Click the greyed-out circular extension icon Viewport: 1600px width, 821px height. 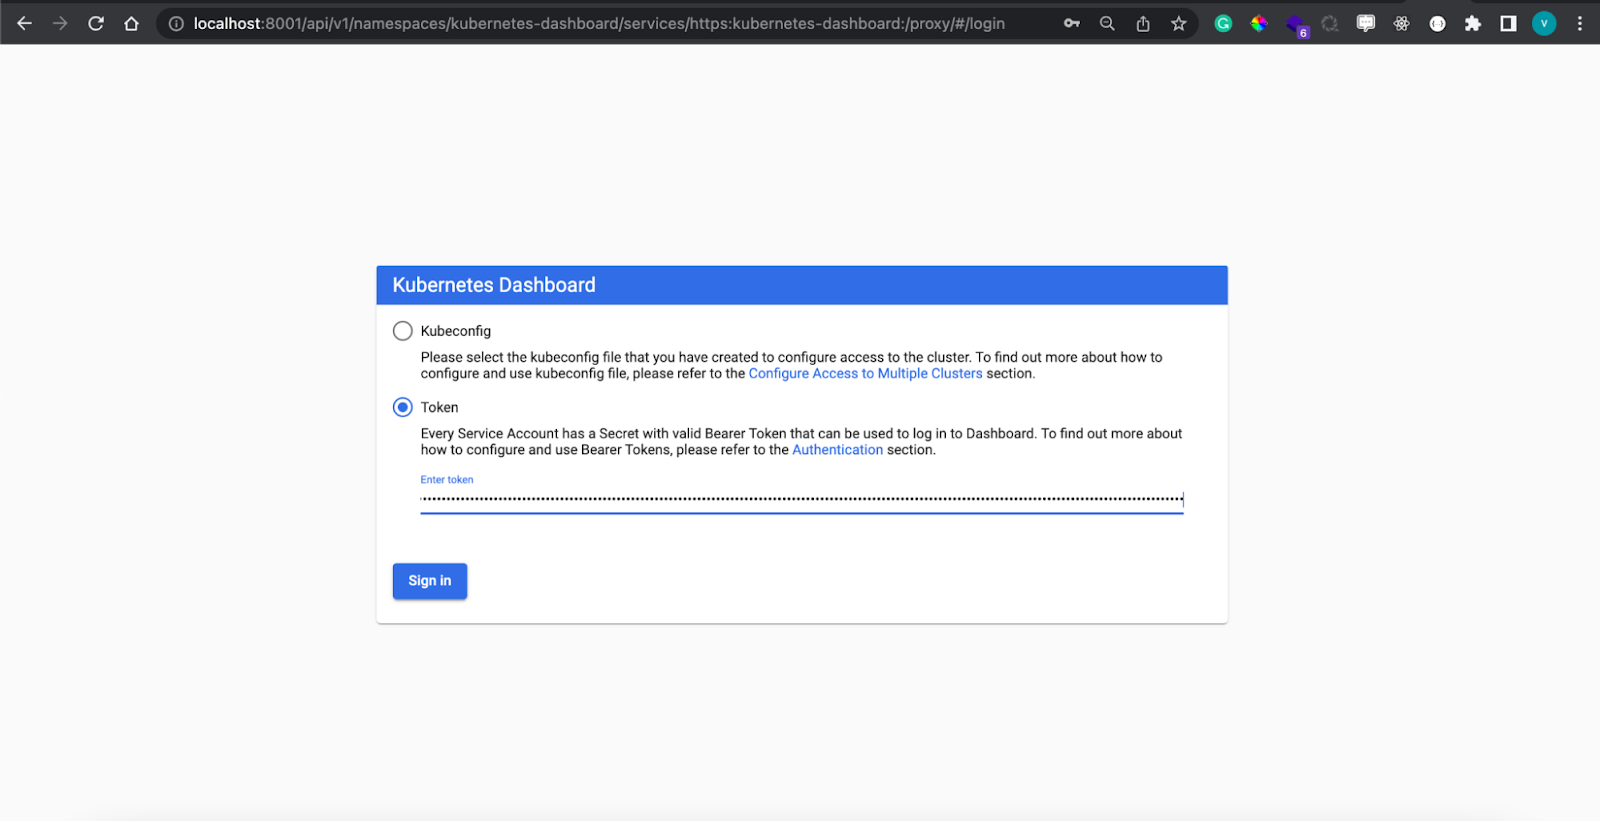(x=1330, y=23)
